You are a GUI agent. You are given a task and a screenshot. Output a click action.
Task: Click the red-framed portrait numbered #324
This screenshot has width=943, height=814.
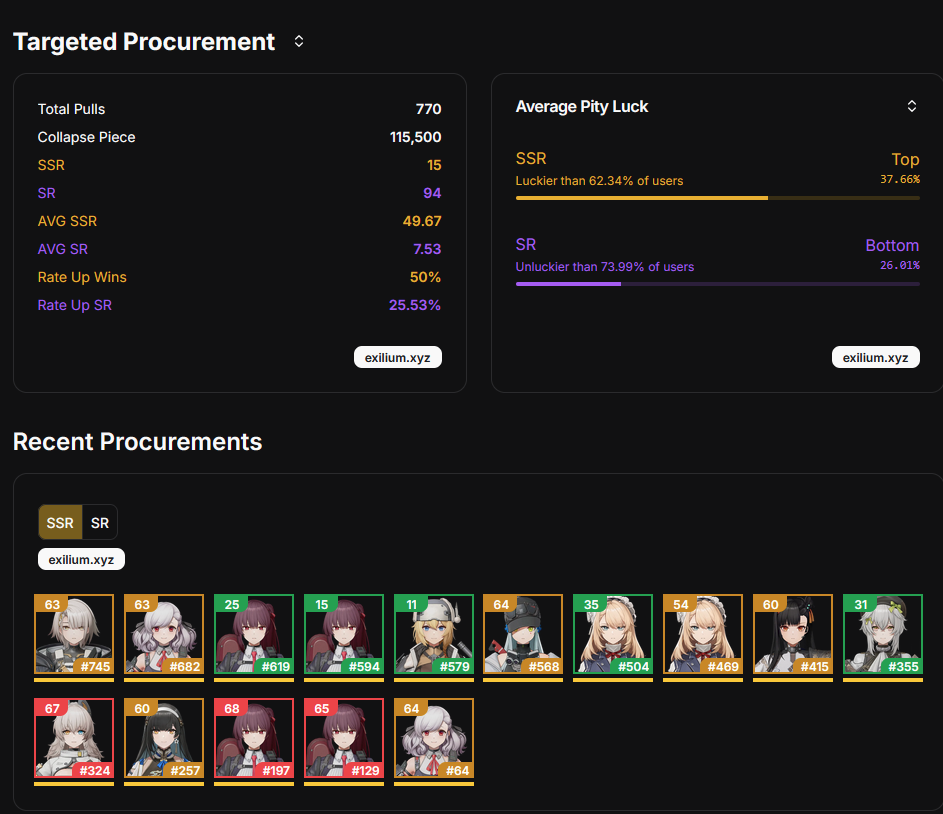(x=74, y=738)
